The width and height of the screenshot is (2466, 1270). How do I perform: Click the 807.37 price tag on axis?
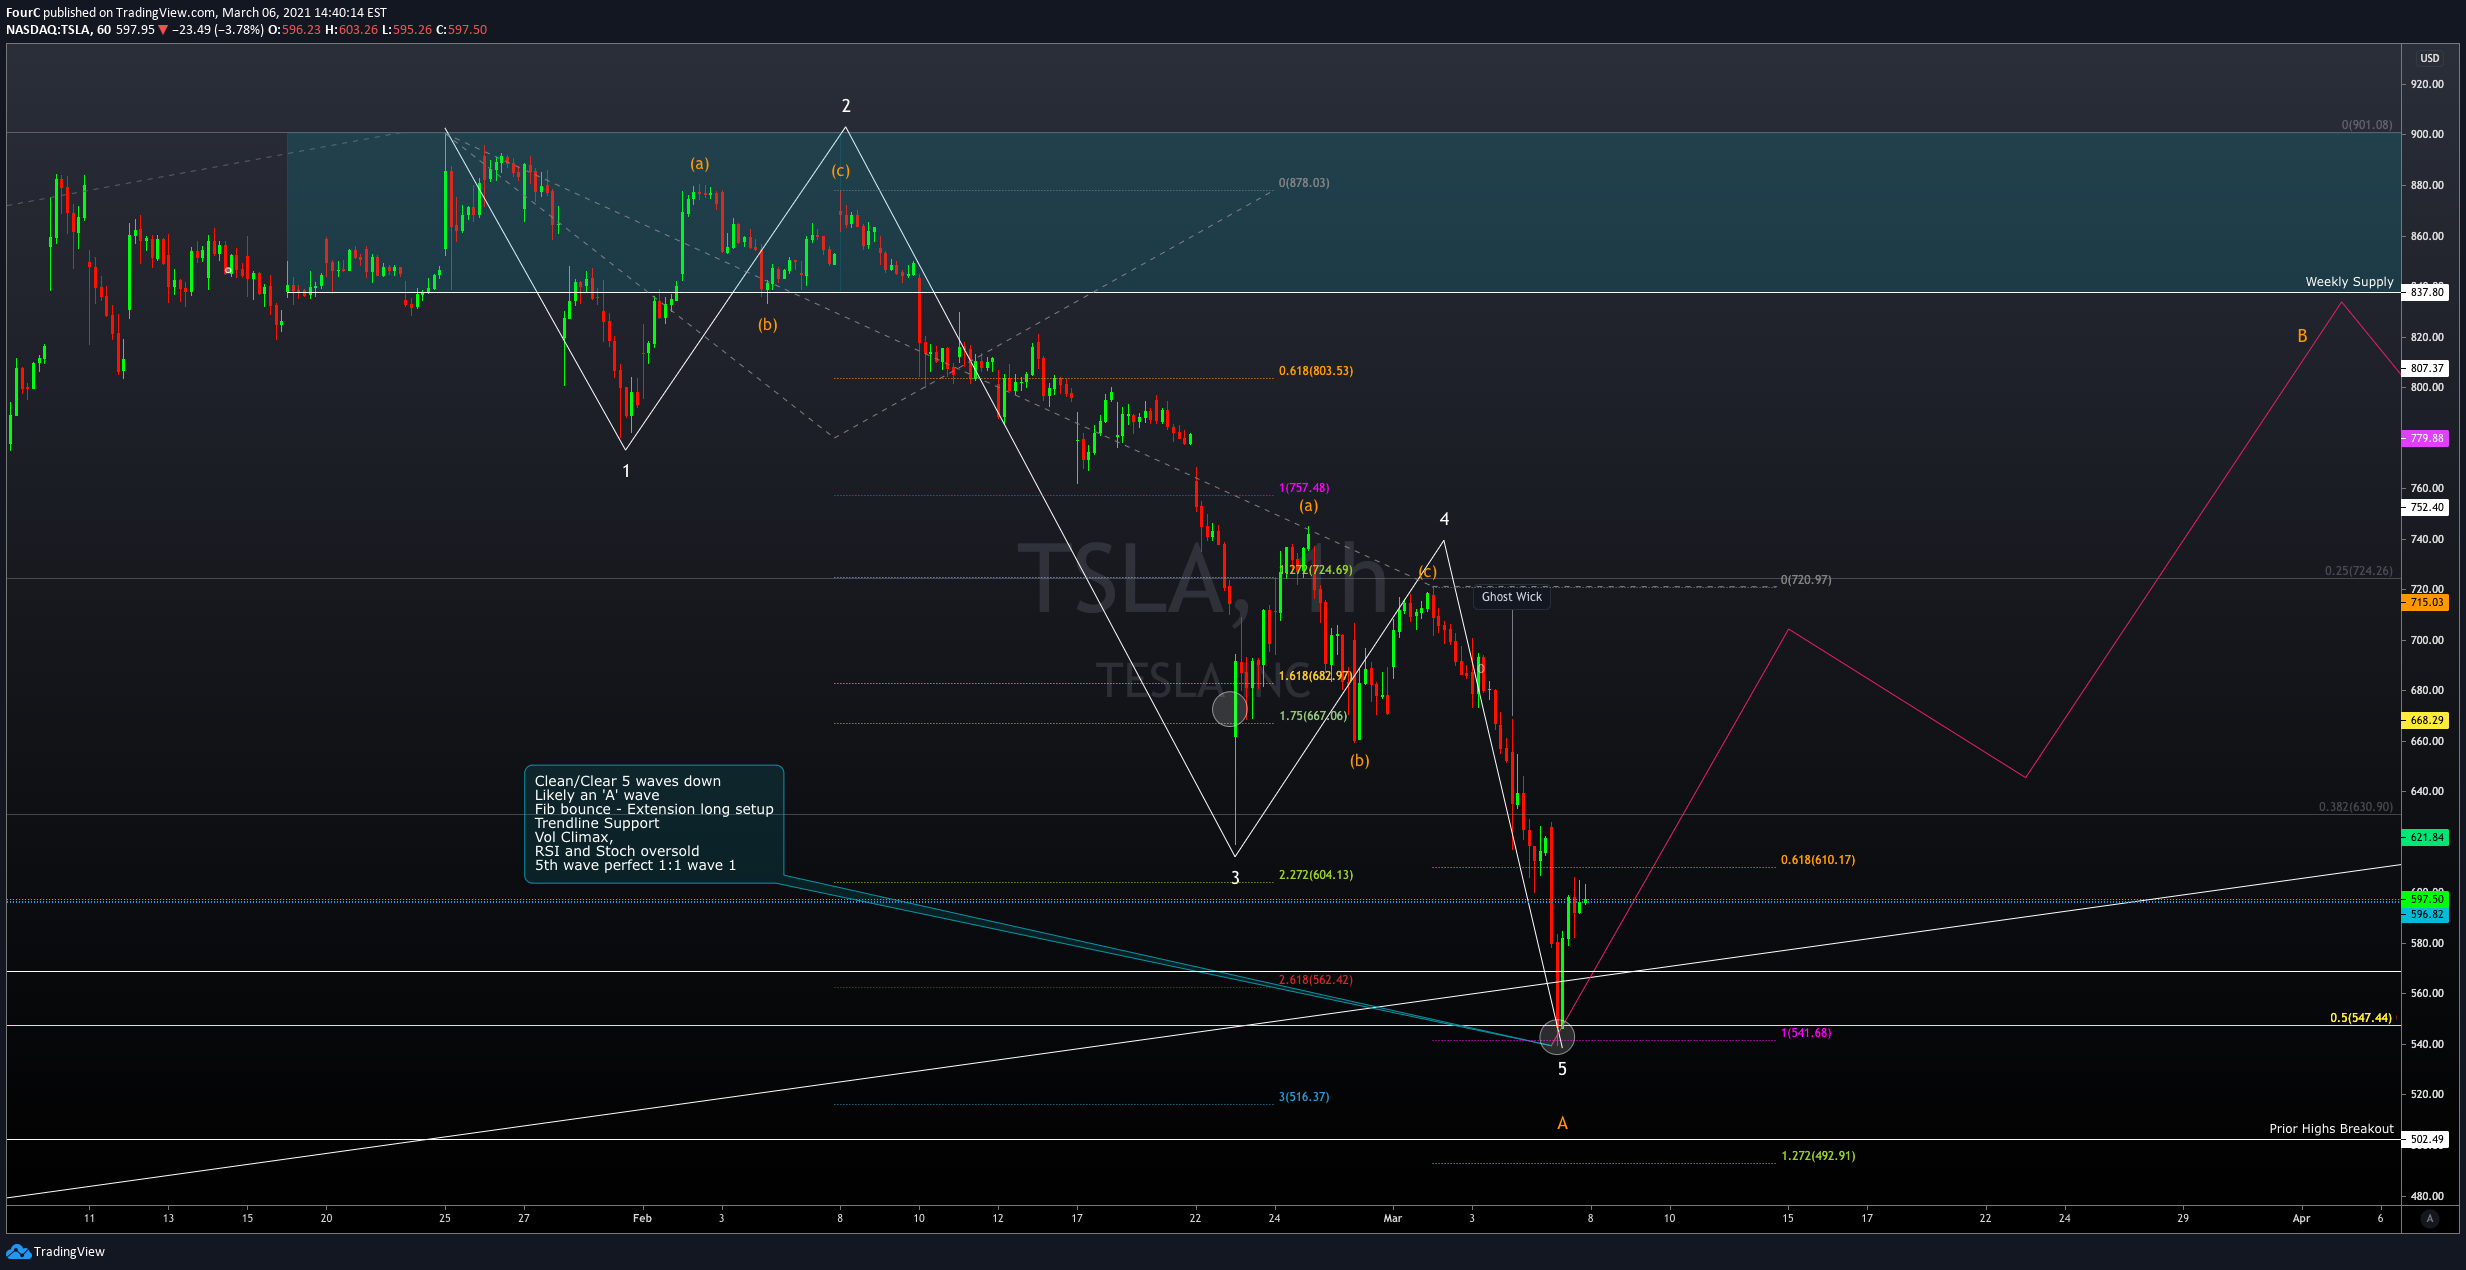point(2425,368)
